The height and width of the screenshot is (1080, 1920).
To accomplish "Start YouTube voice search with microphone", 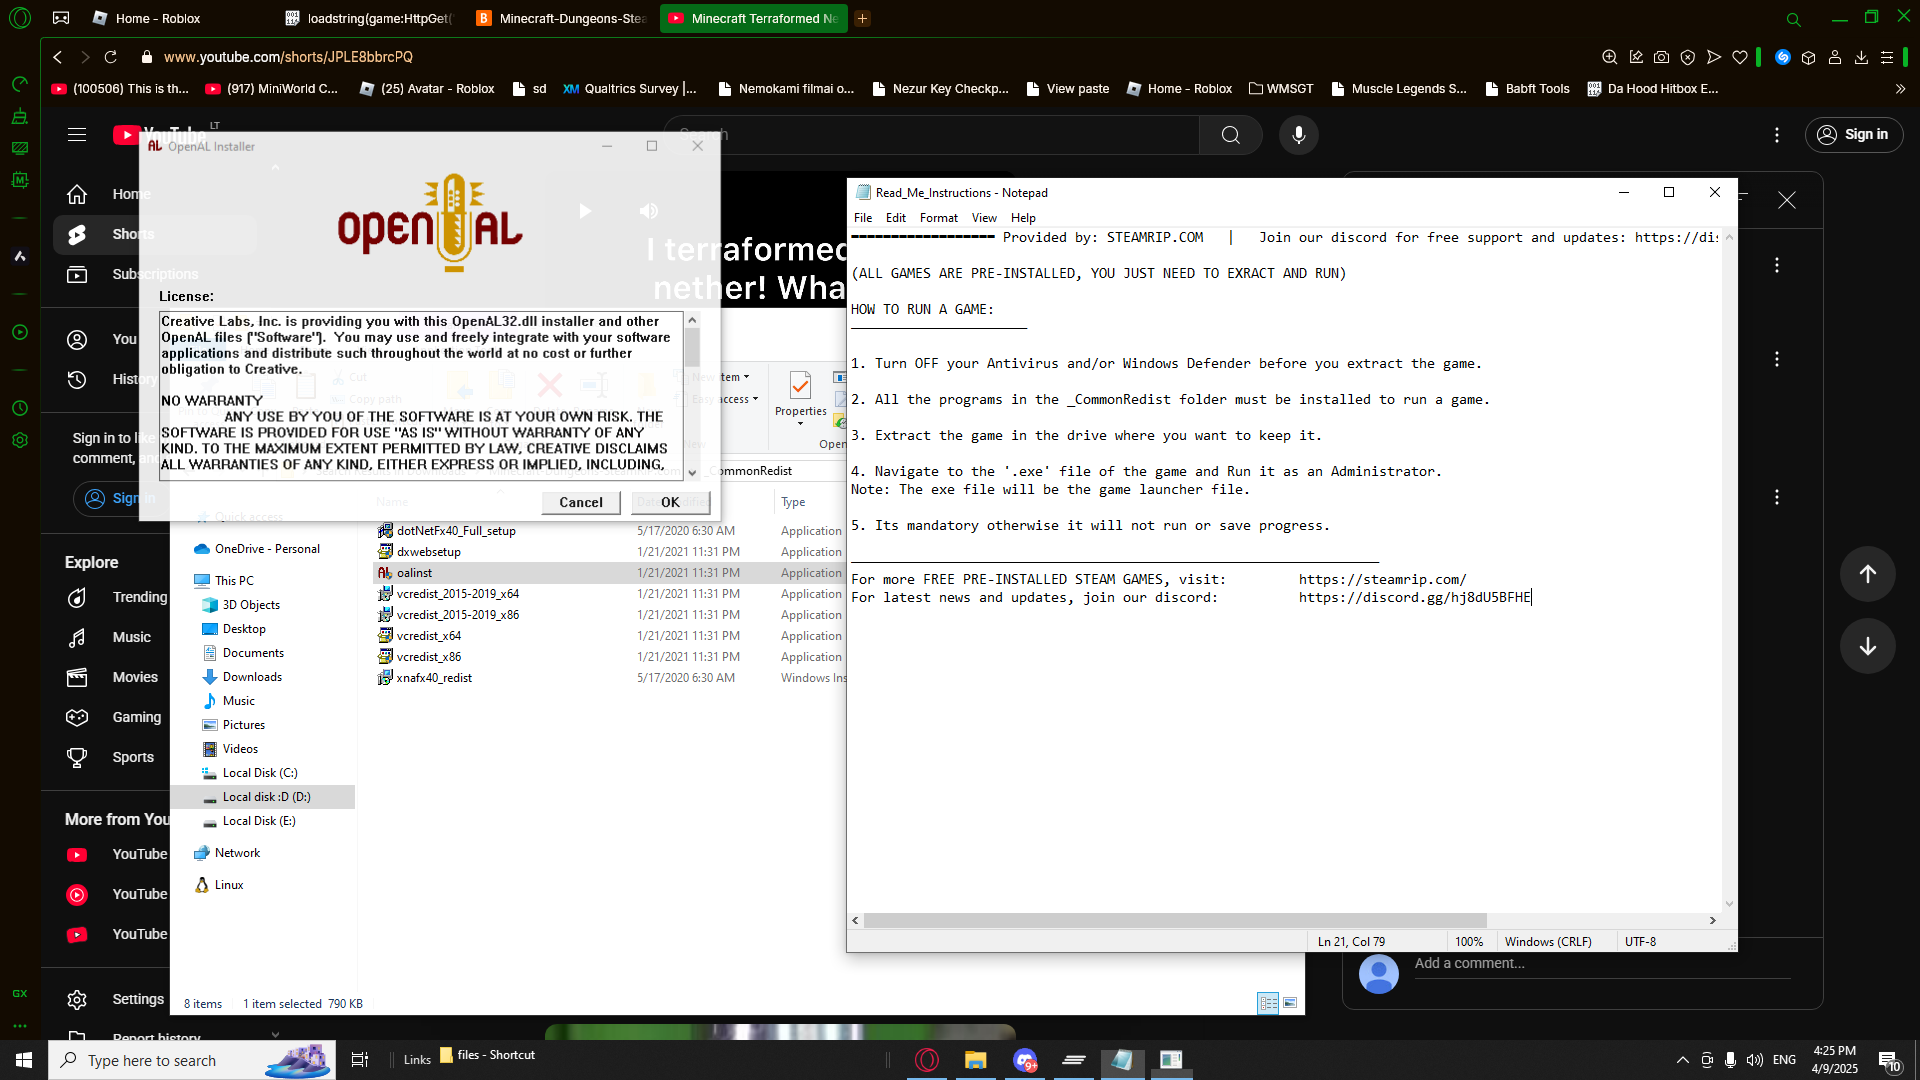I will click(x=1299, y=135).
